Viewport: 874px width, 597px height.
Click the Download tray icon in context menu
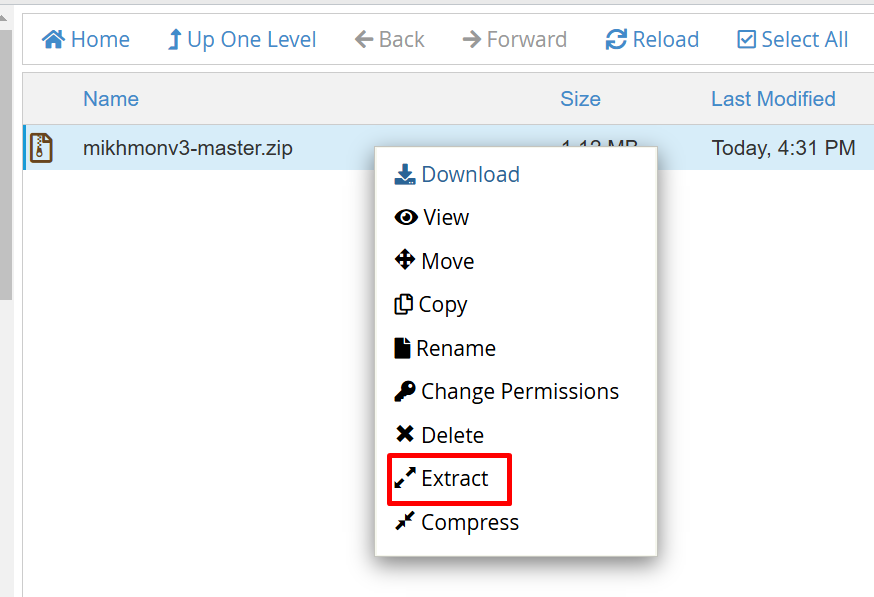[x=405, y=174]
